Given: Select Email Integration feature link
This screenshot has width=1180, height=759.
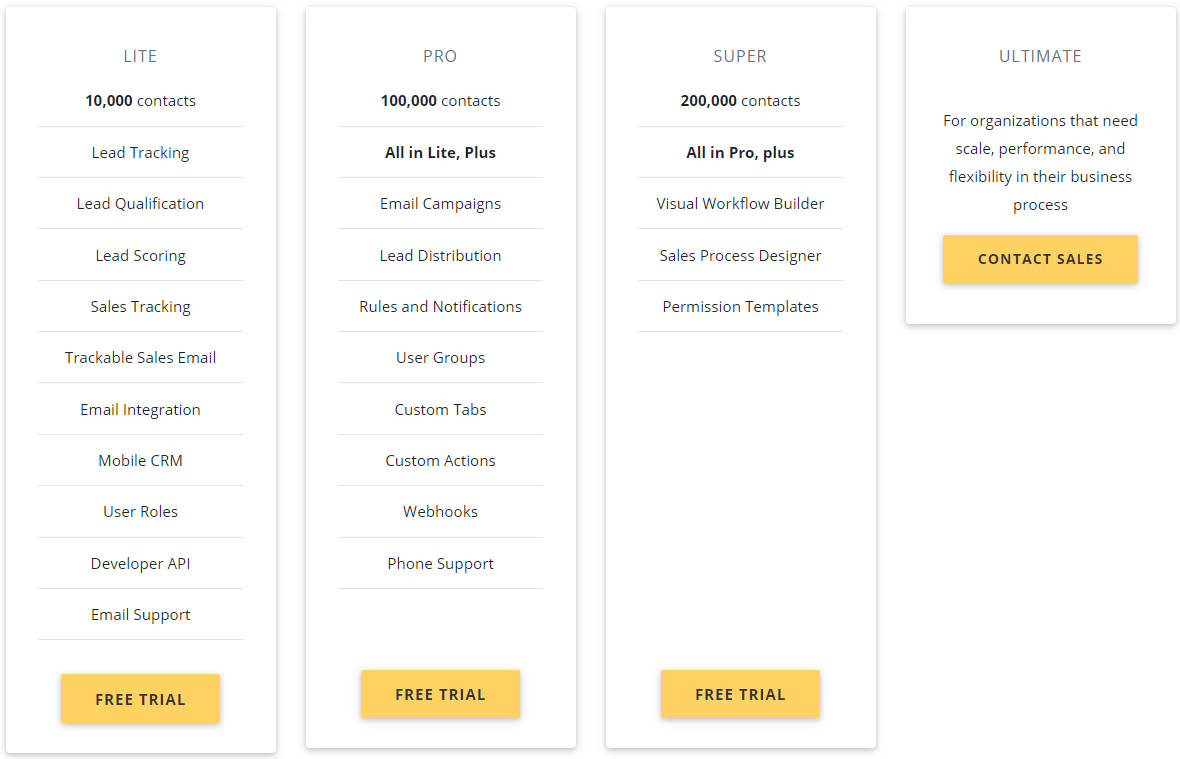Looking at the screenshot, I should [x=140, y=409].
